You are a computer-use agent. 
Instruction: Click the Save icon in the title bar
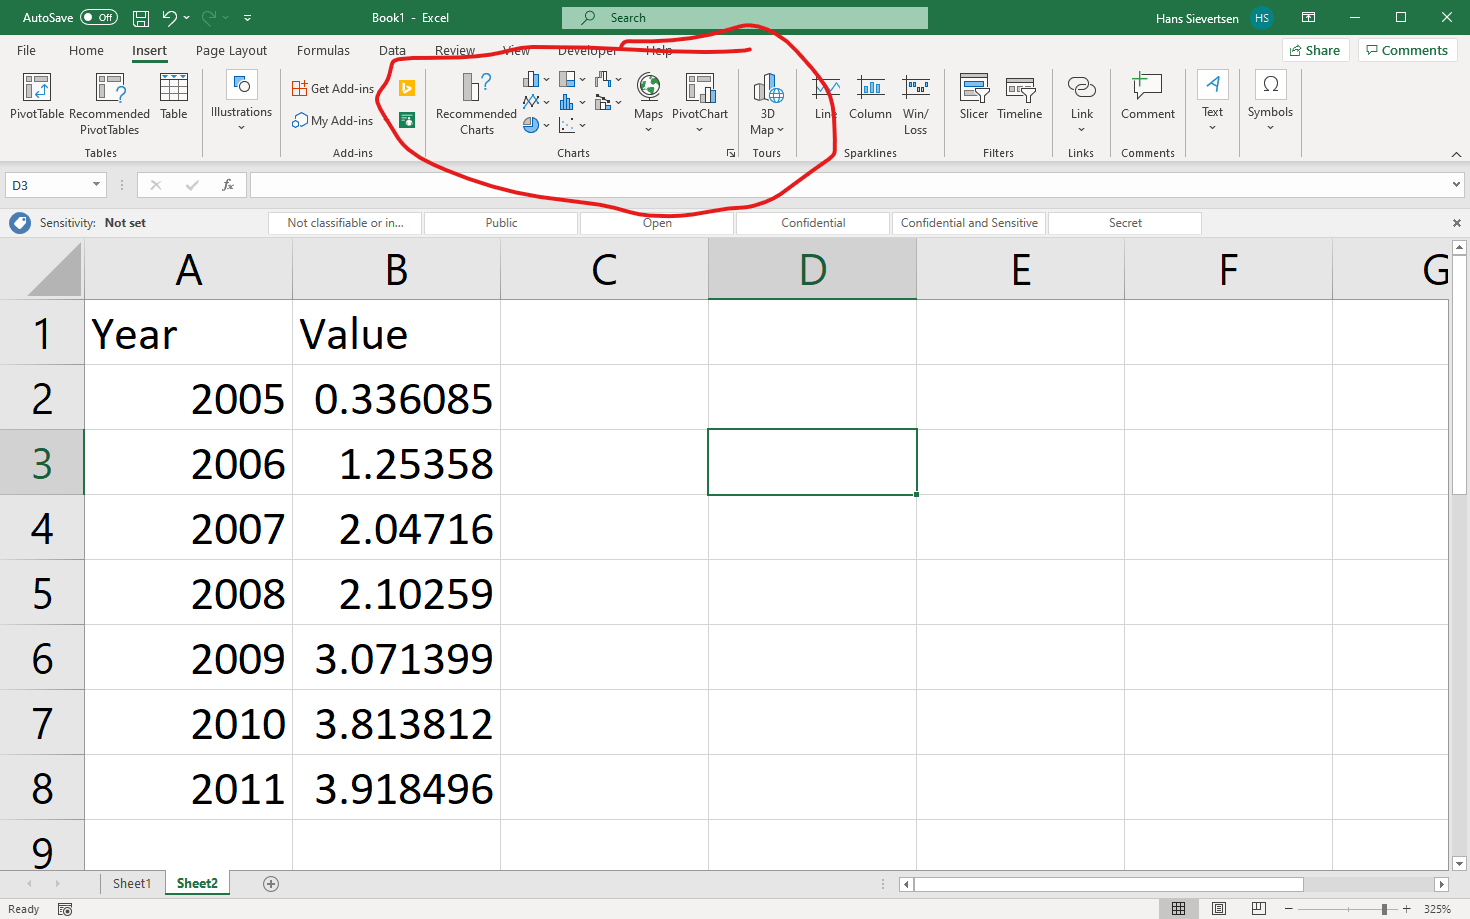(x=141, y=18)
